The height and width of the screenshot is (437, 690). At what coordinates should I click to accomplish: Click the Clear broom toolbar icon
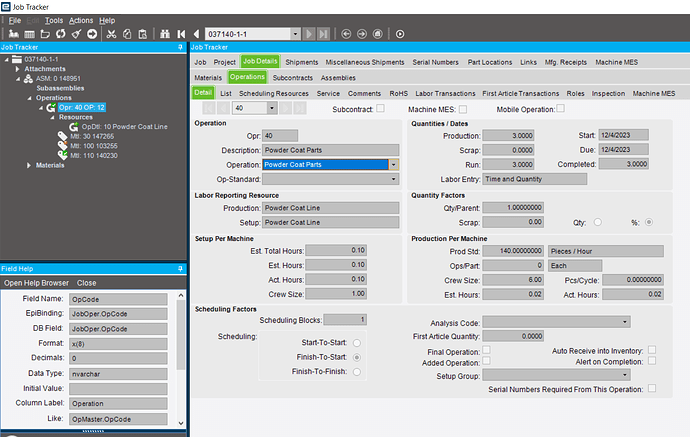(x=75, y=34)
